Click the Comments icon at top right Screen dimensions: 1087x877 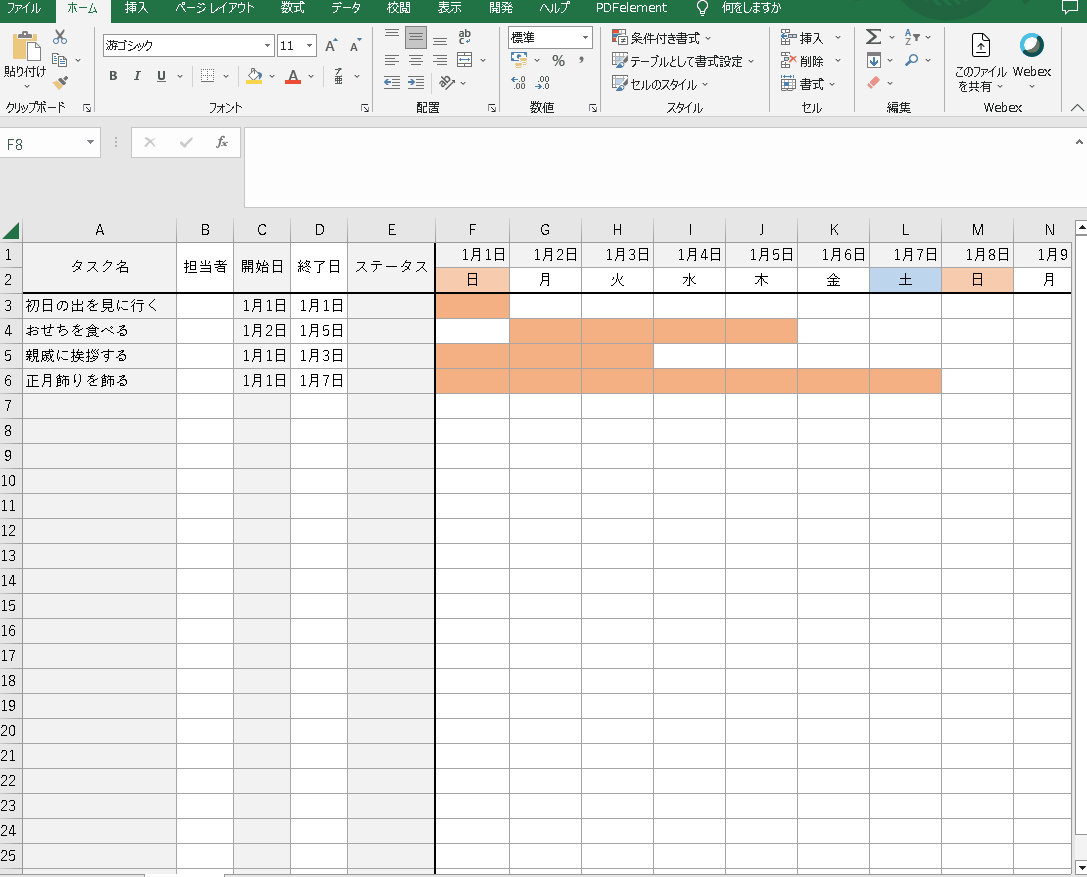tap(1070, 8)
